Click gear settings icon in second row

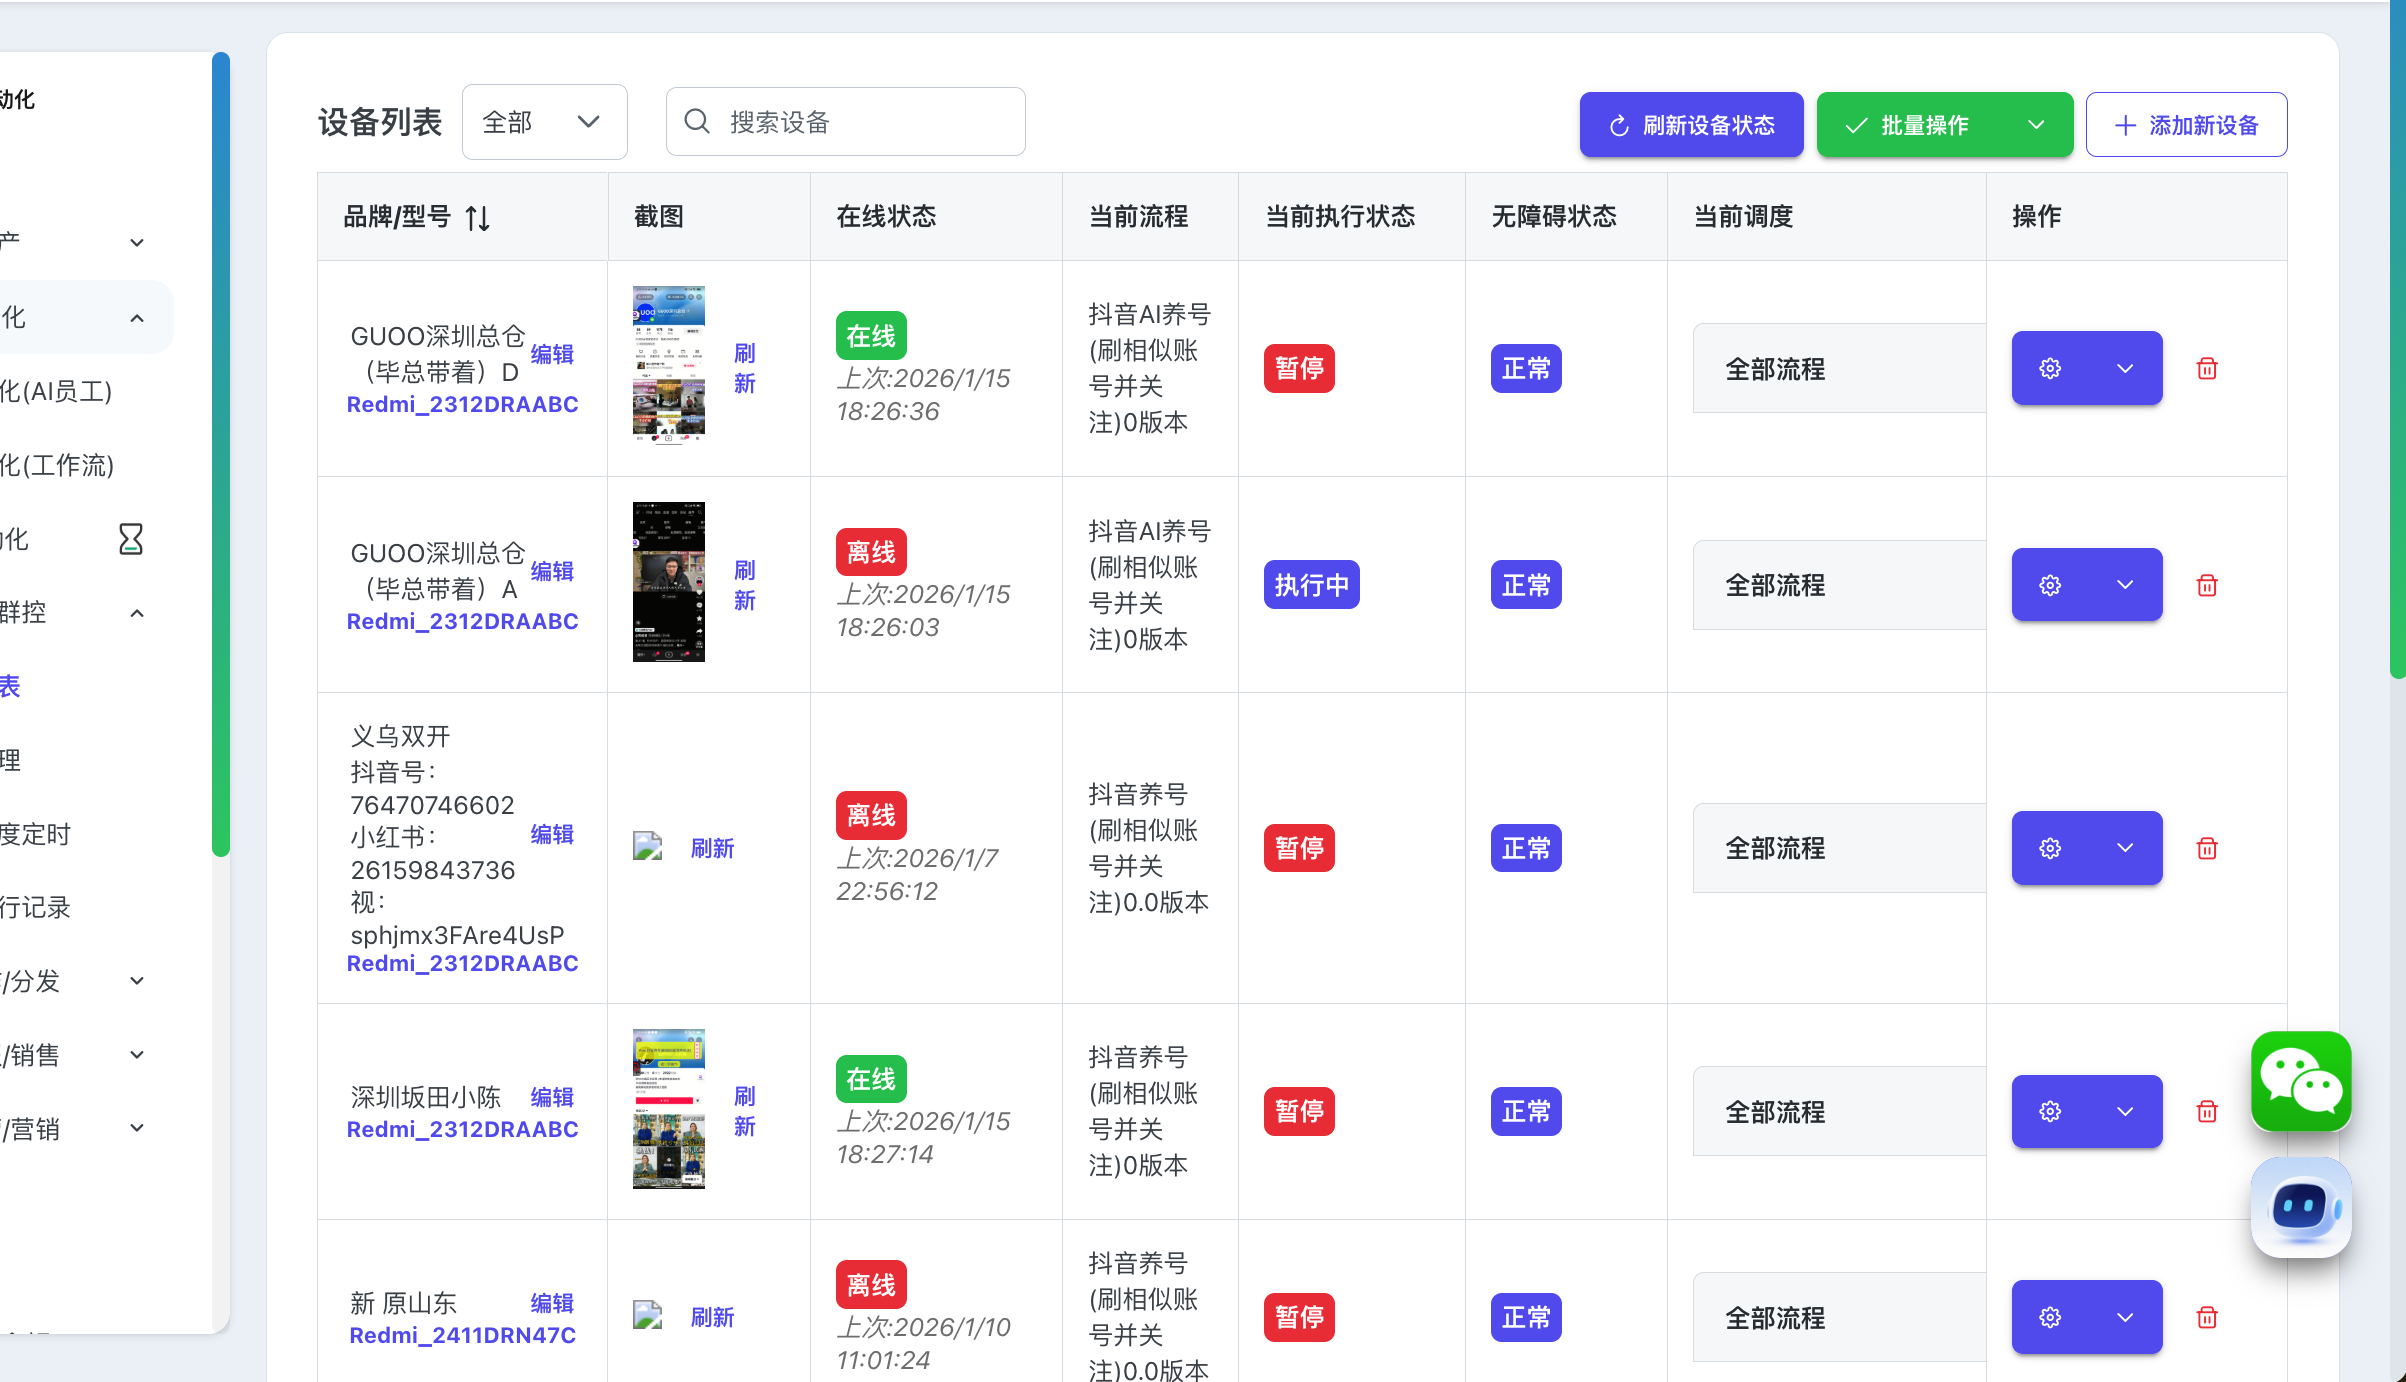click(2050, 585)
